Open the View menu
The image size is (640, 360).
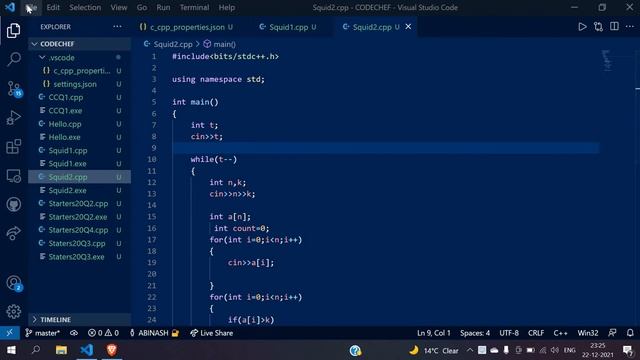click(x=119, y=7)
